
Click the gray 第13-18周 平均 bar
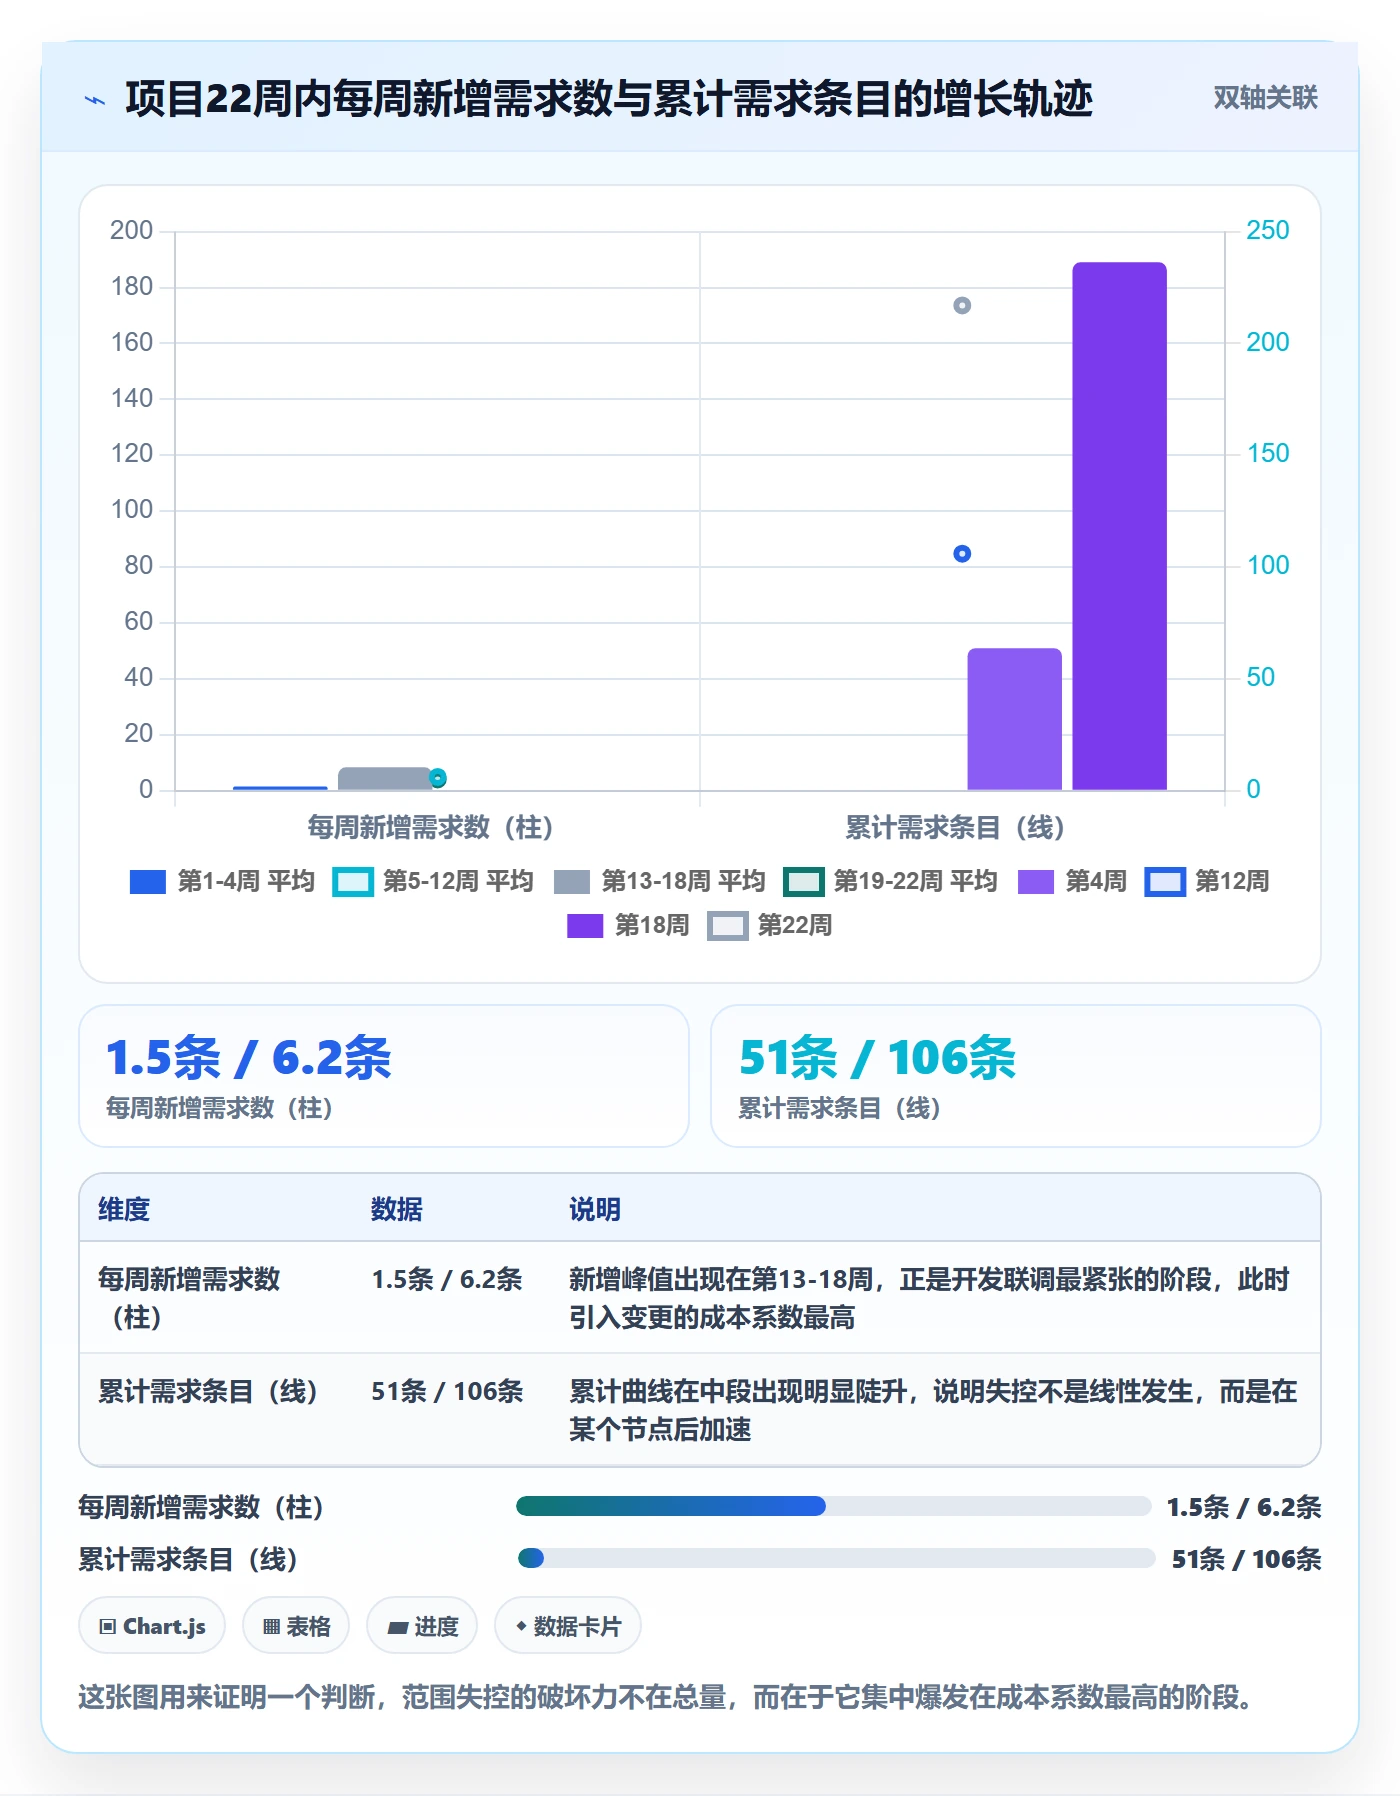pyautogui.click(x=385, y=779)
